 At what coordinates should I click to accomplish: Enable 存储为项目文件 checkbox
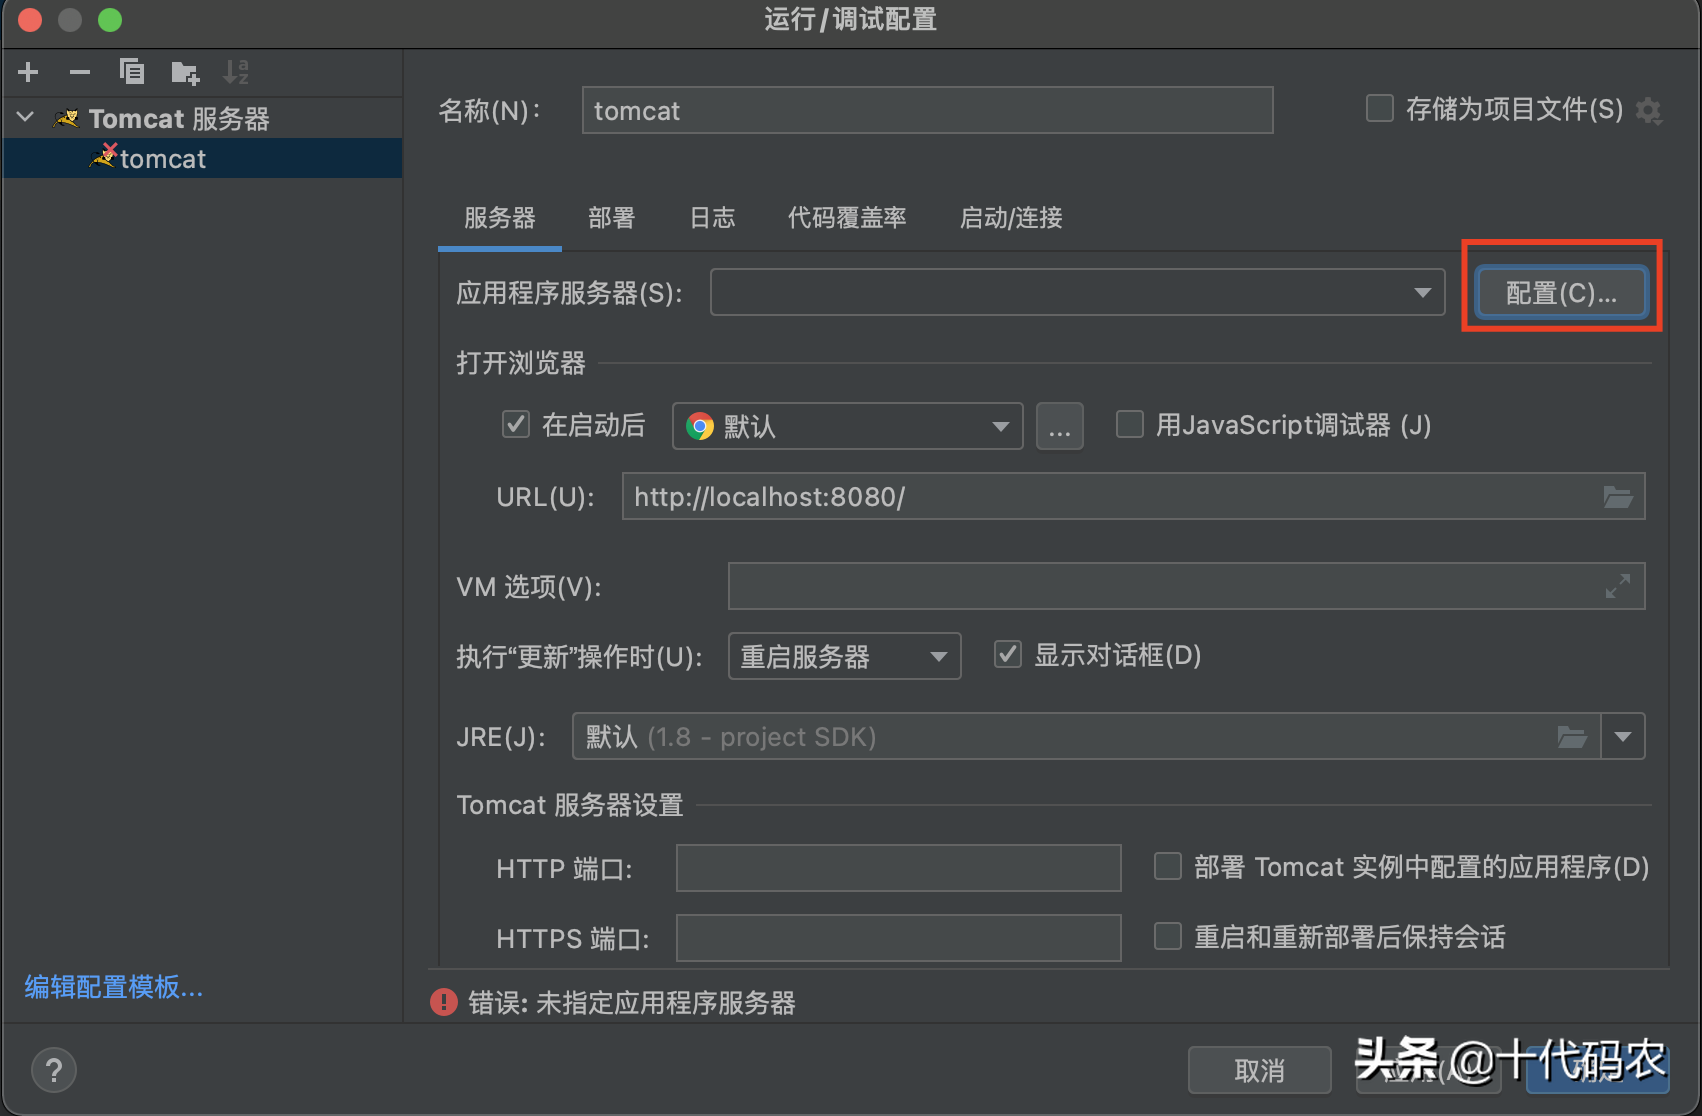point(1380,108)
